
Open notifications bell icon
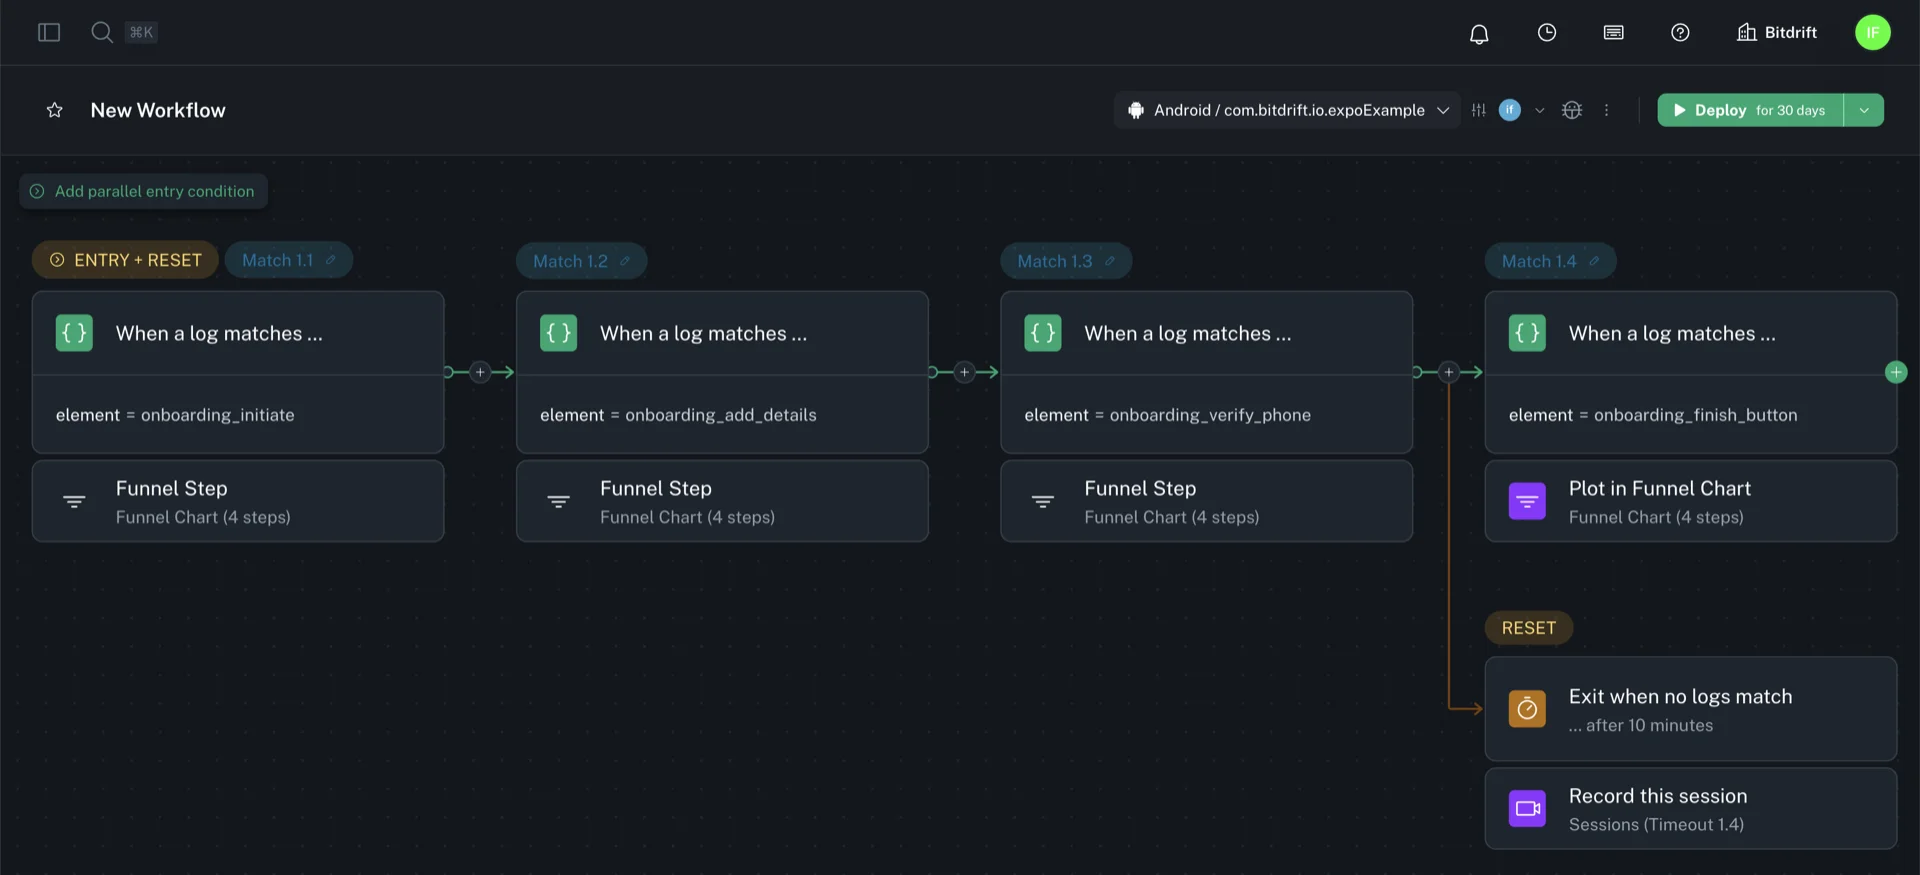coord(1478,34)
